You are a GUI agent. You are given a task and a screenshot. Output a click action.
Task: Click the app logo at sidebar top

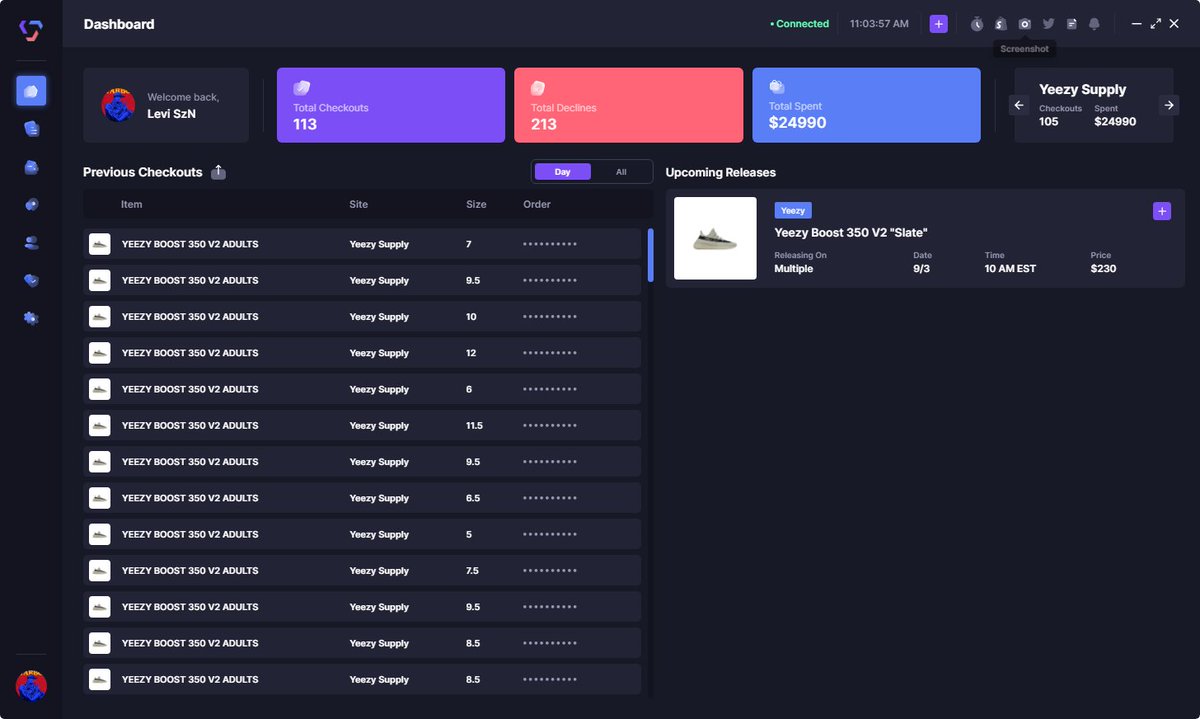pos(31,30)
